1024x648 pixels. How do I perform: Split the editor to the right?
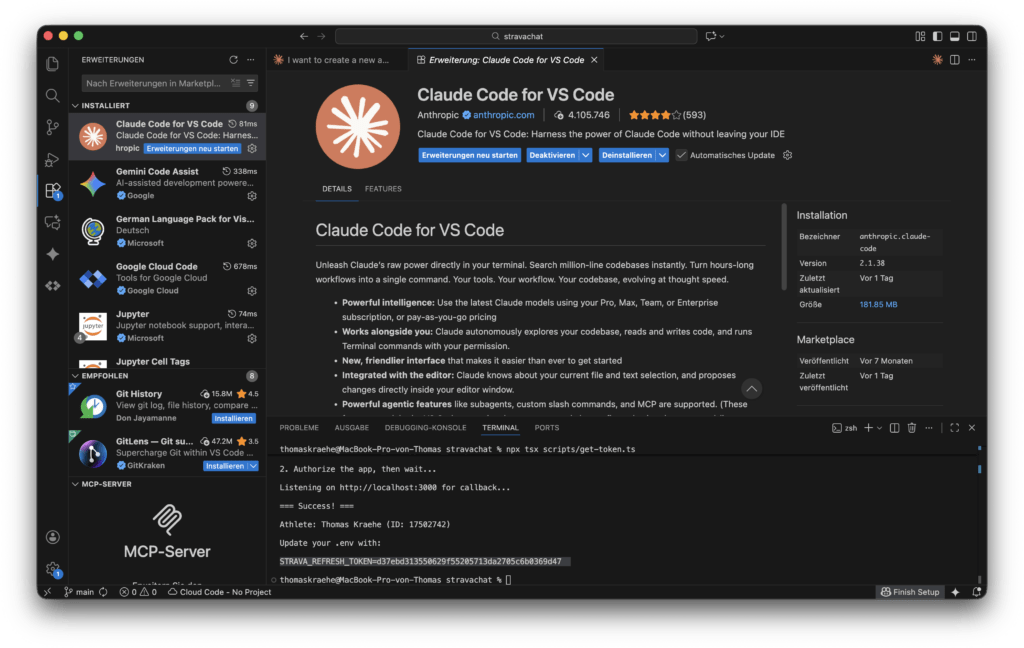point(955,59)
